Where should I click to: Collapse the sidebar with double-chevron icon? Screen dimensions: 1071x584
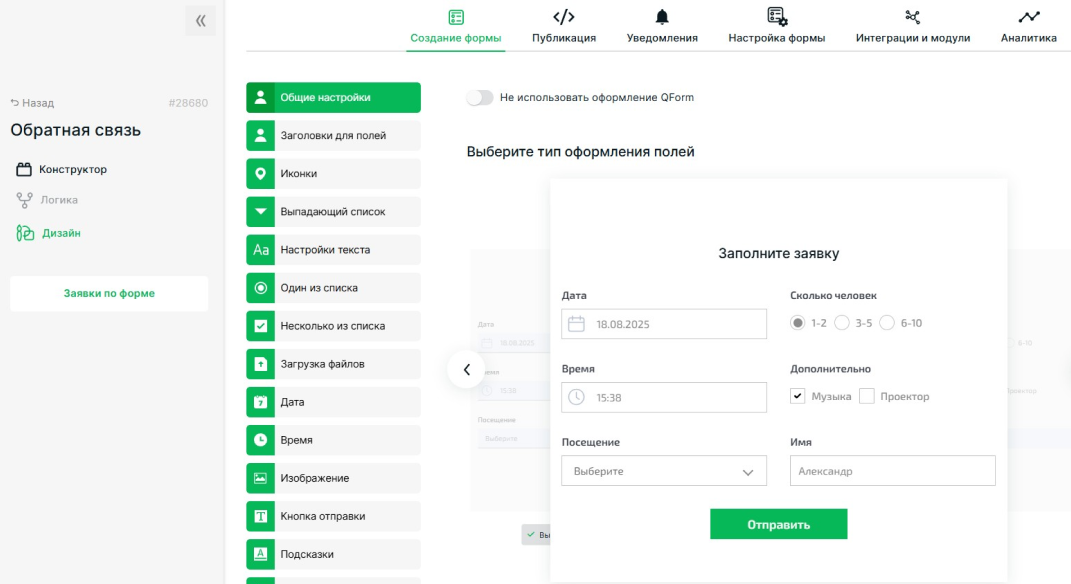[200, 20]
